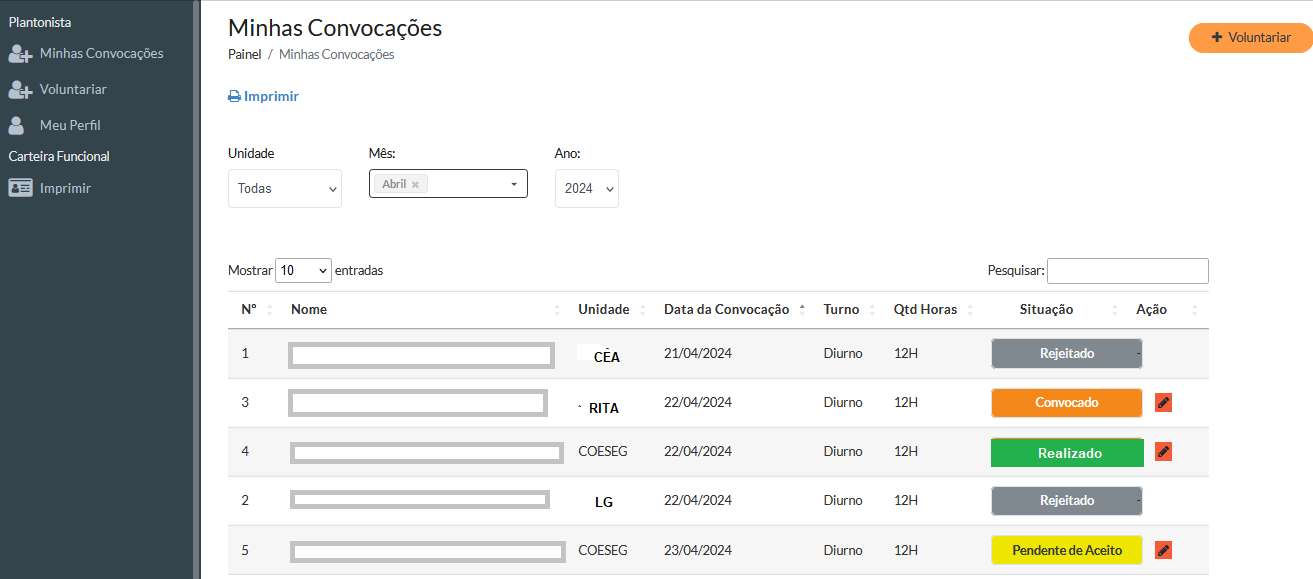Click the plus icon inside Voluntariar button
The image size is (1313, 579).
[1217, 37]
